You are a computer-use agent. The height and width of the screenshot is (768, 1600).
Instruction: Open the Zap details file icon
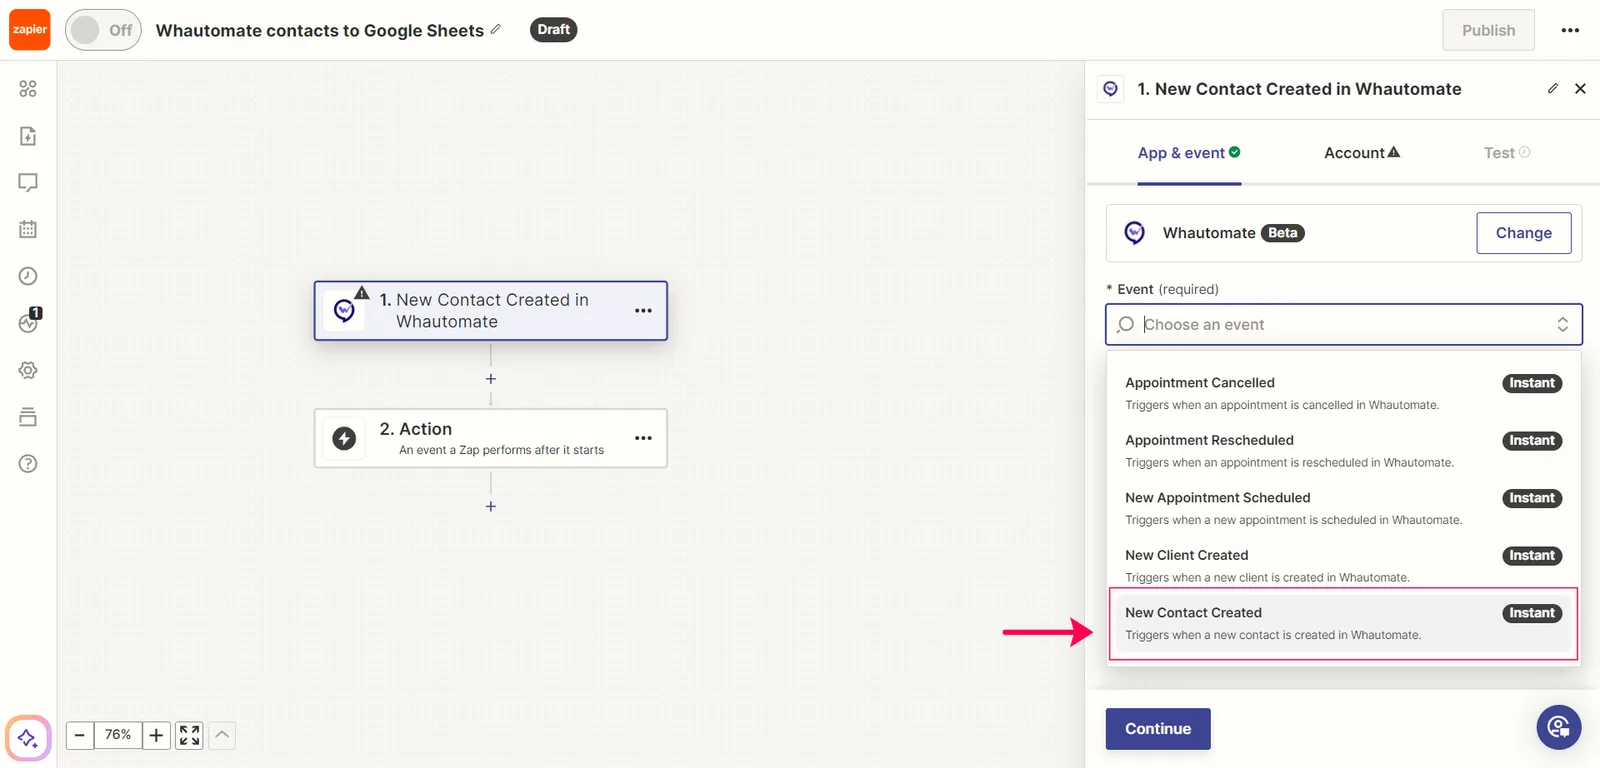click(x=28, y=136)
